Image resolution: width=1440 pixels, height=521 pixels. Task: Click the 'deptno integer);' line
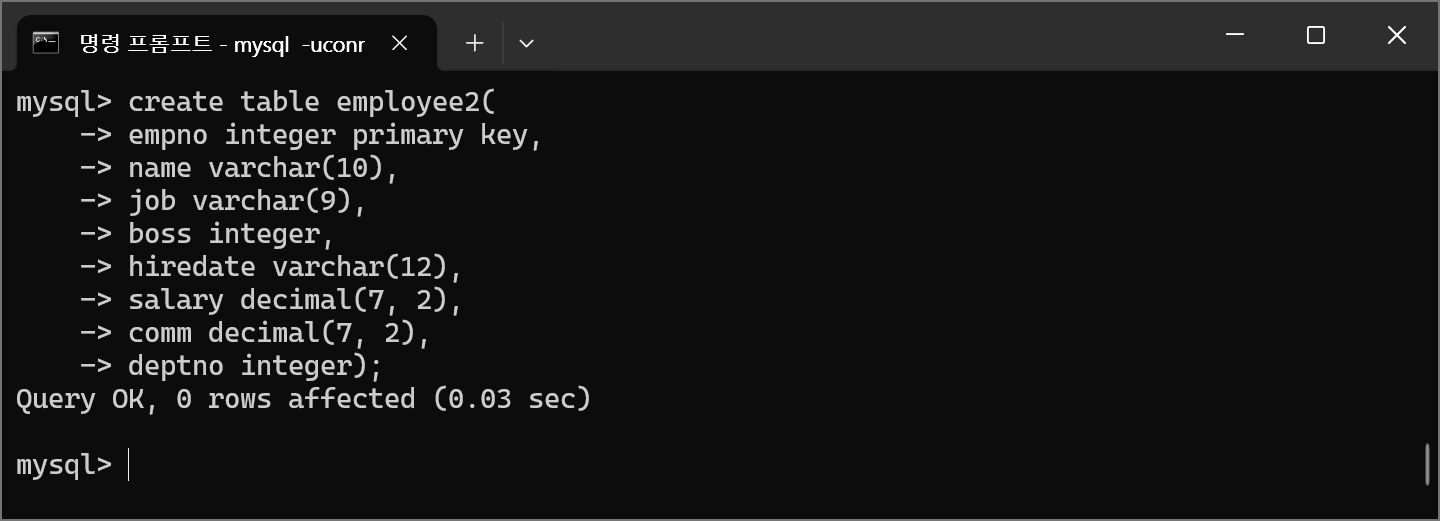coord(255,366)
